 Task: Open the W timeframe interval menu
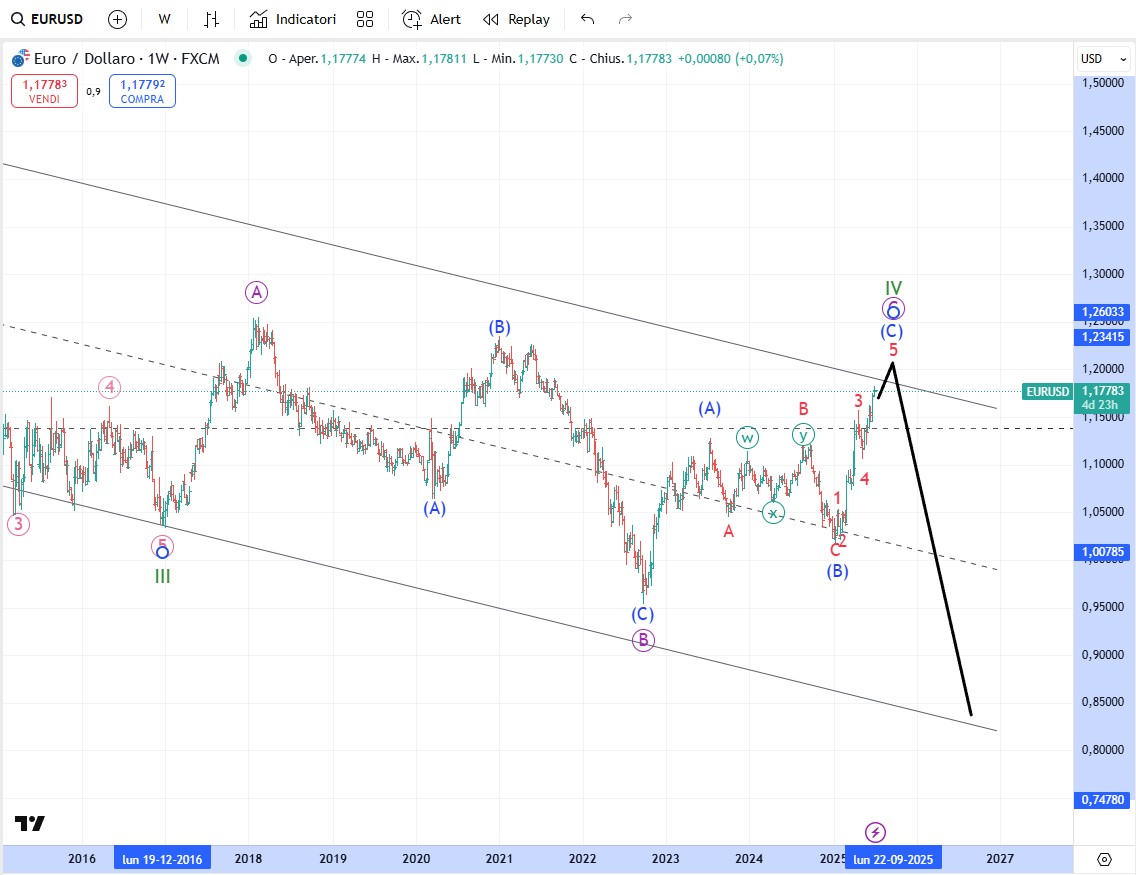coord(164,20)
